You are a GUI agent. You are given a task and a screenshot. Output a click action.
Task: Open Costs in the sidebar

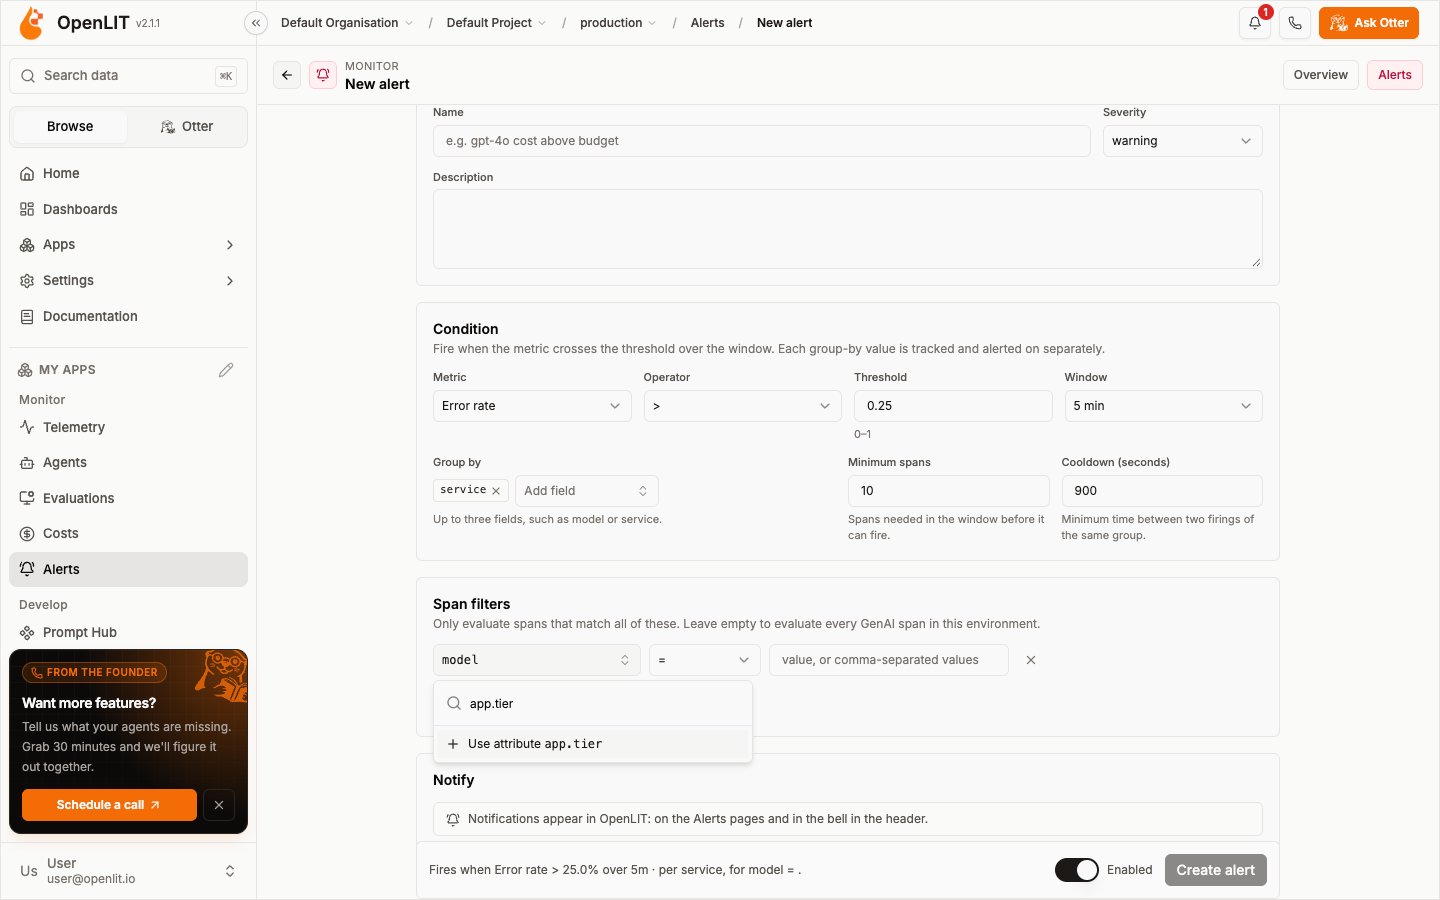click(128, 533)
